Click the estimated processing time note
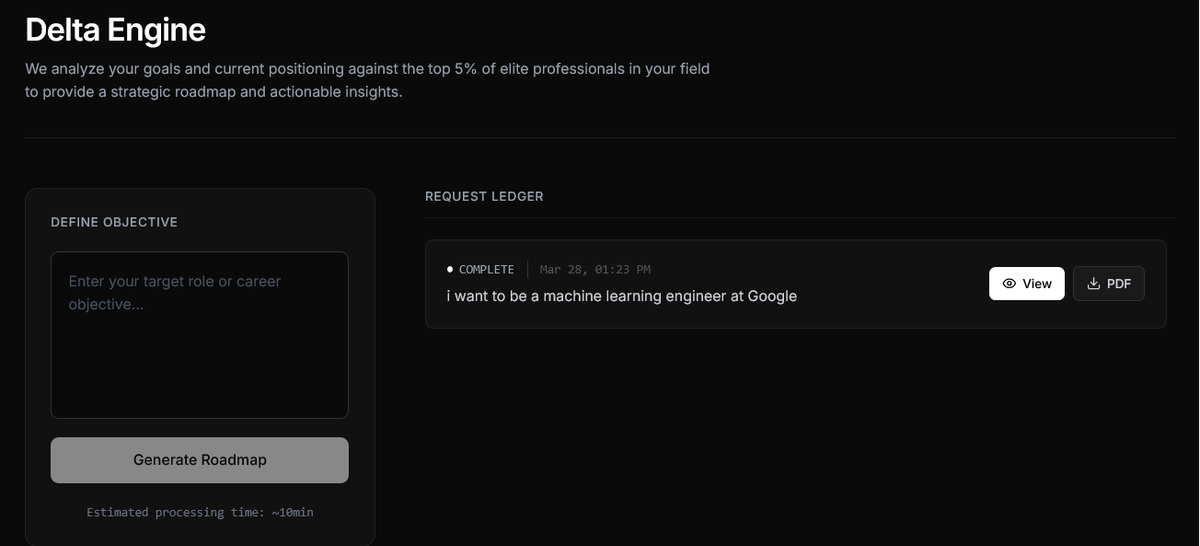Screen dimensions: 1200x546 199,512
